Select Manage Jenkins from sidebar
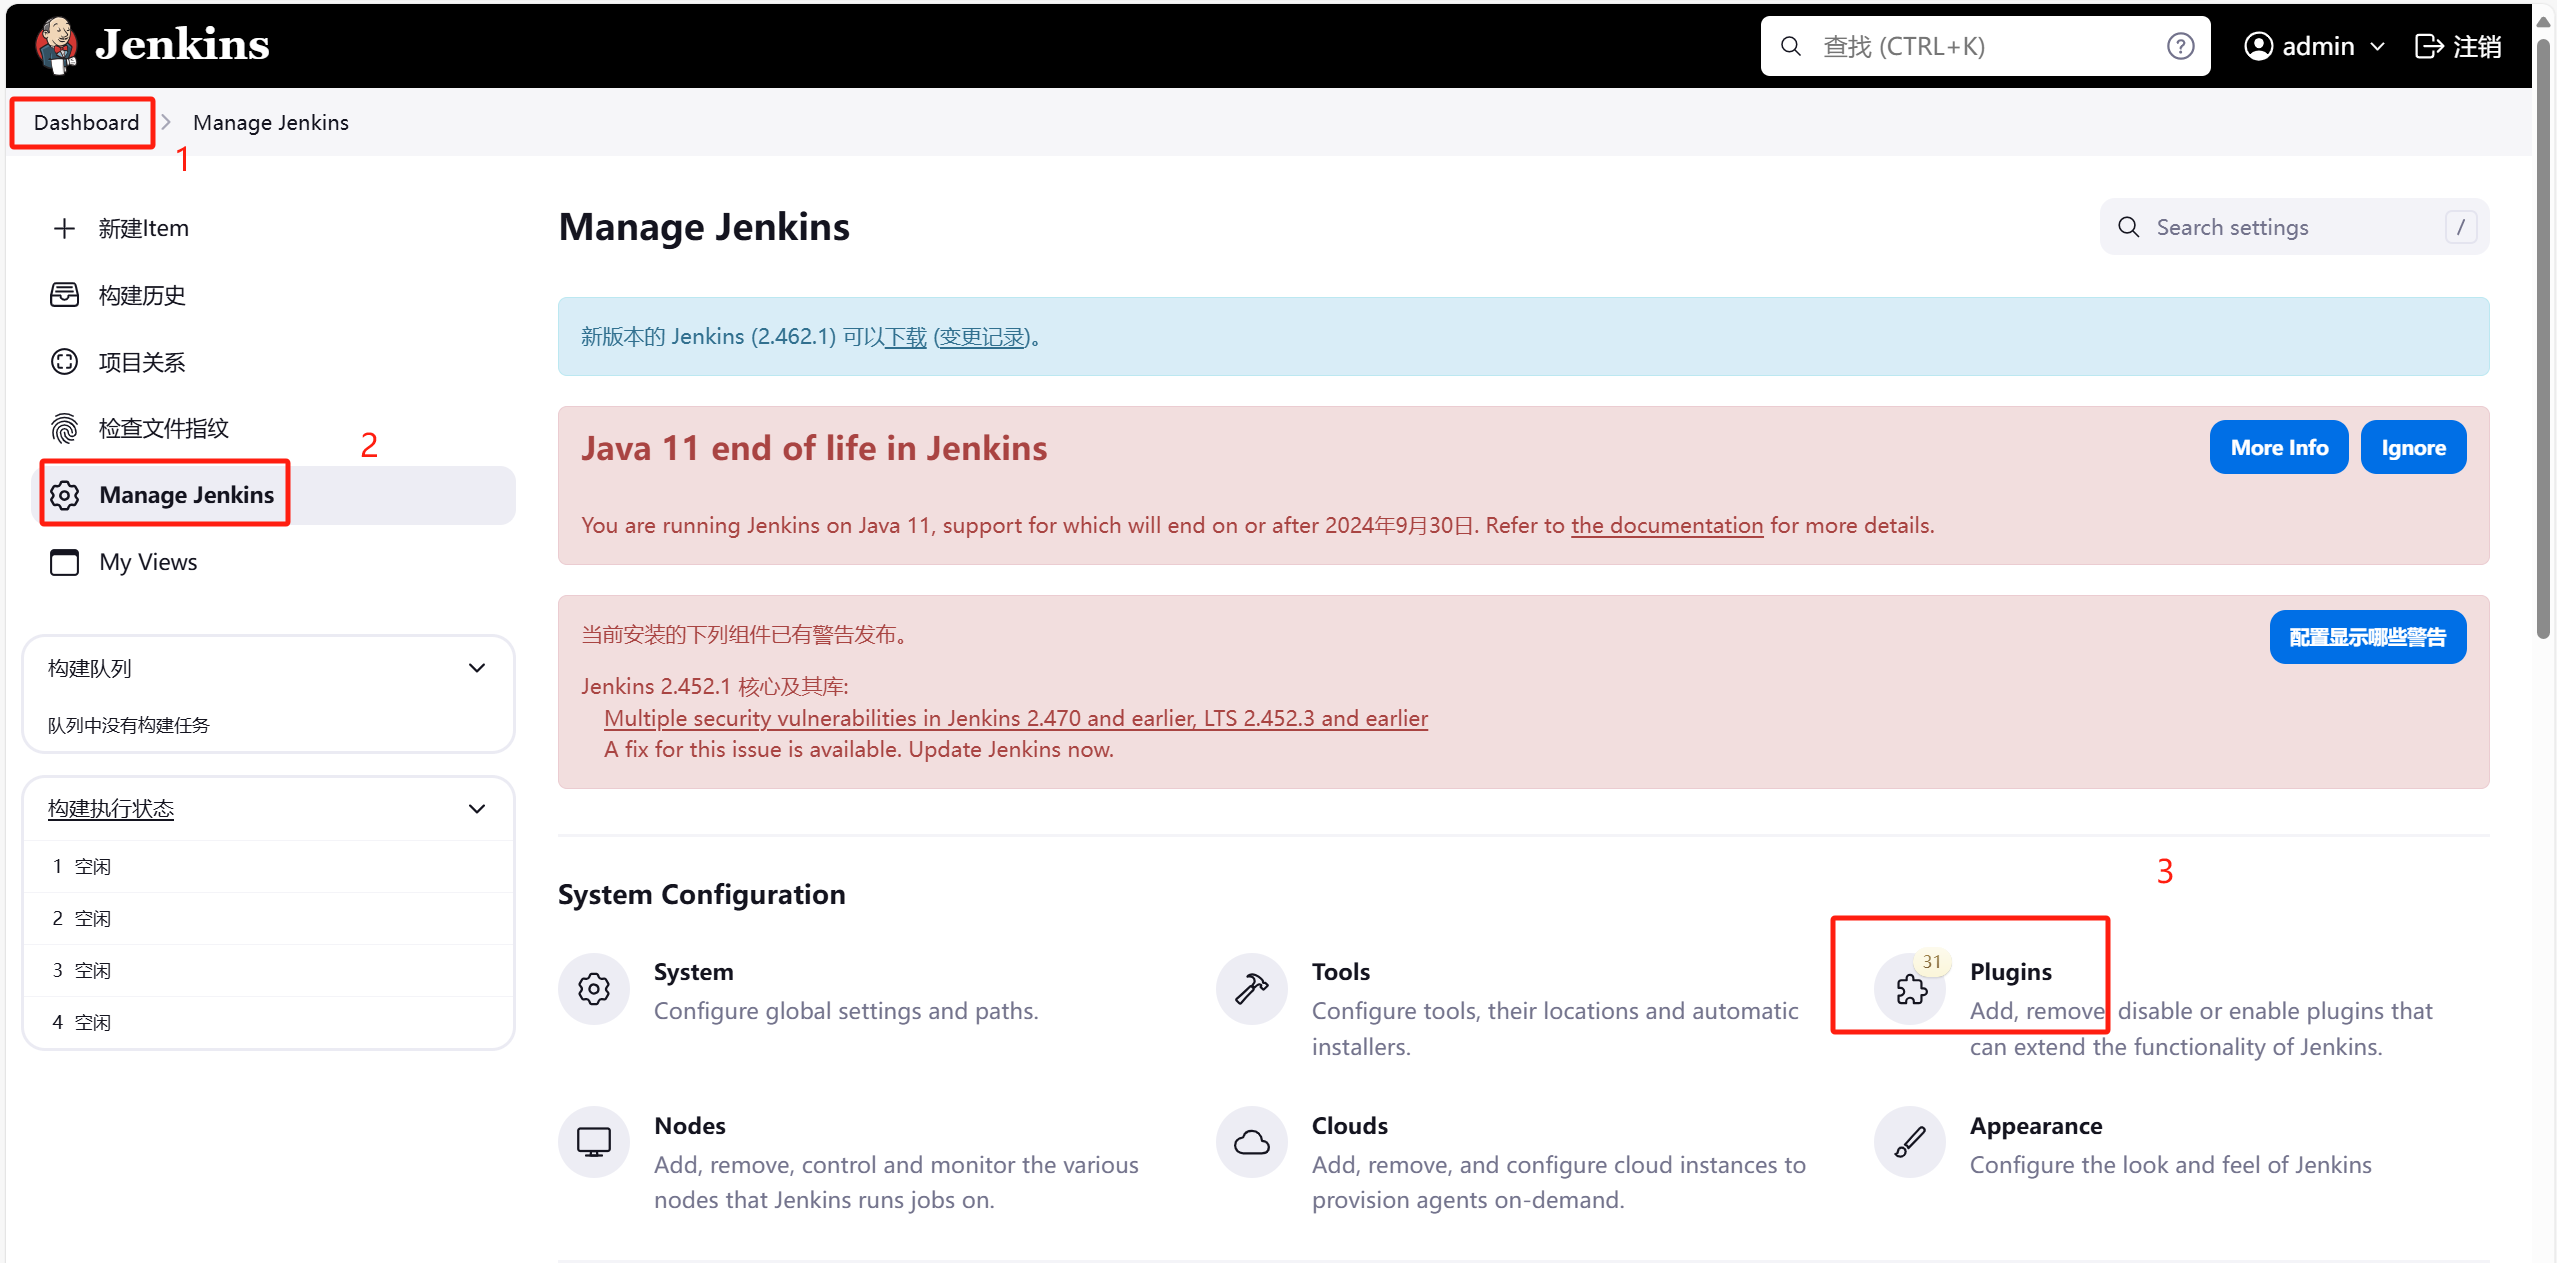This screenshot has width=2557, height=1263. pyautogui.click(x=184, y=494)
